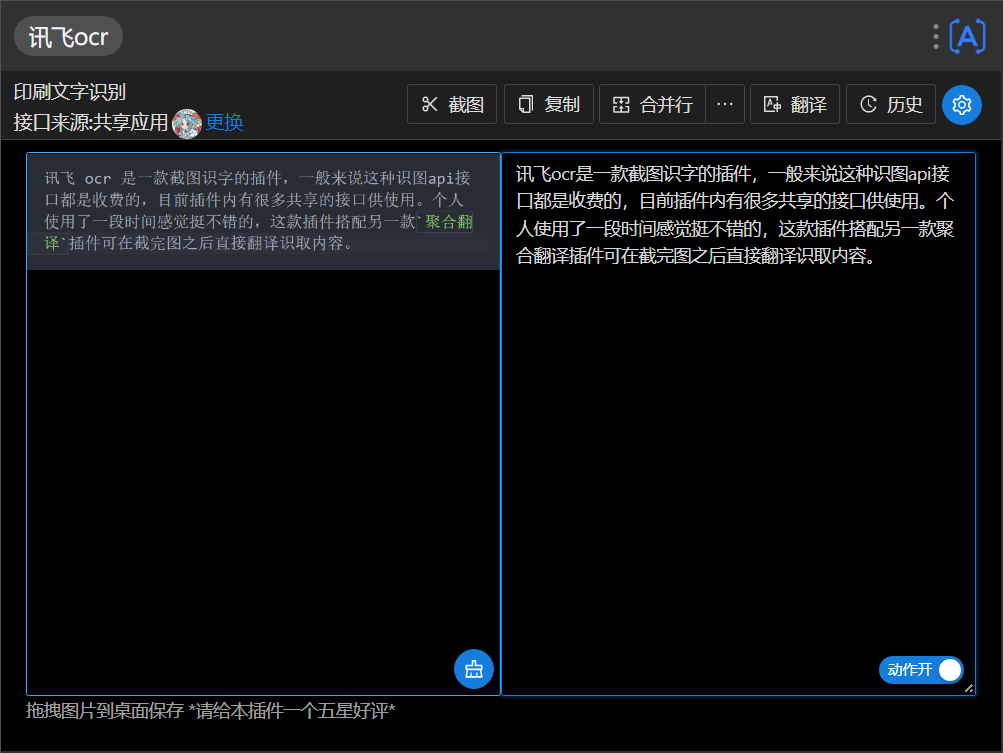Select the 截图 screenshot capture tool
Screen dimensions: 1003x753
point(451,103)
